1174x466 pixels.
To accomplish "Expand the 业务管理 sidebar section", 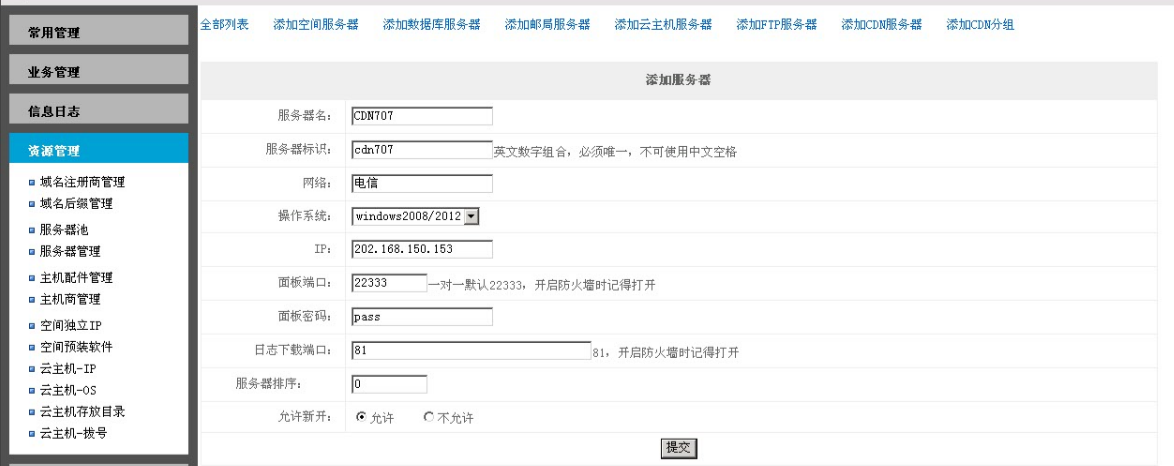I will pos(97,71).
